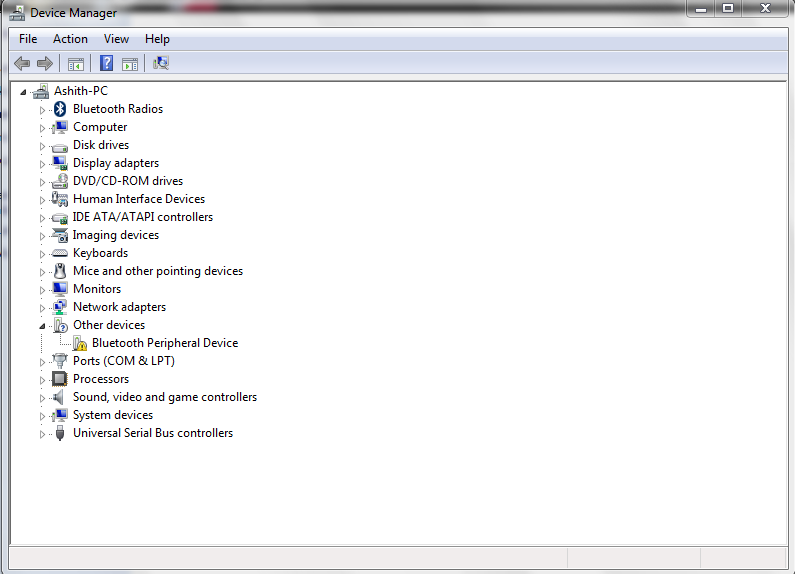This screenshot has height=574, width=795.
Task: Expand the Universal Serial Bus controllers node
Action: pyautogui.click(x=42, y=434)
